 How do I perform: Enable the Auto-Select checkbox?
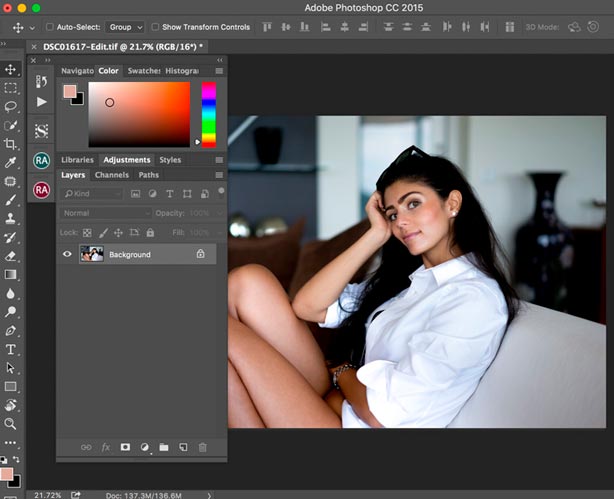[50, 27]
